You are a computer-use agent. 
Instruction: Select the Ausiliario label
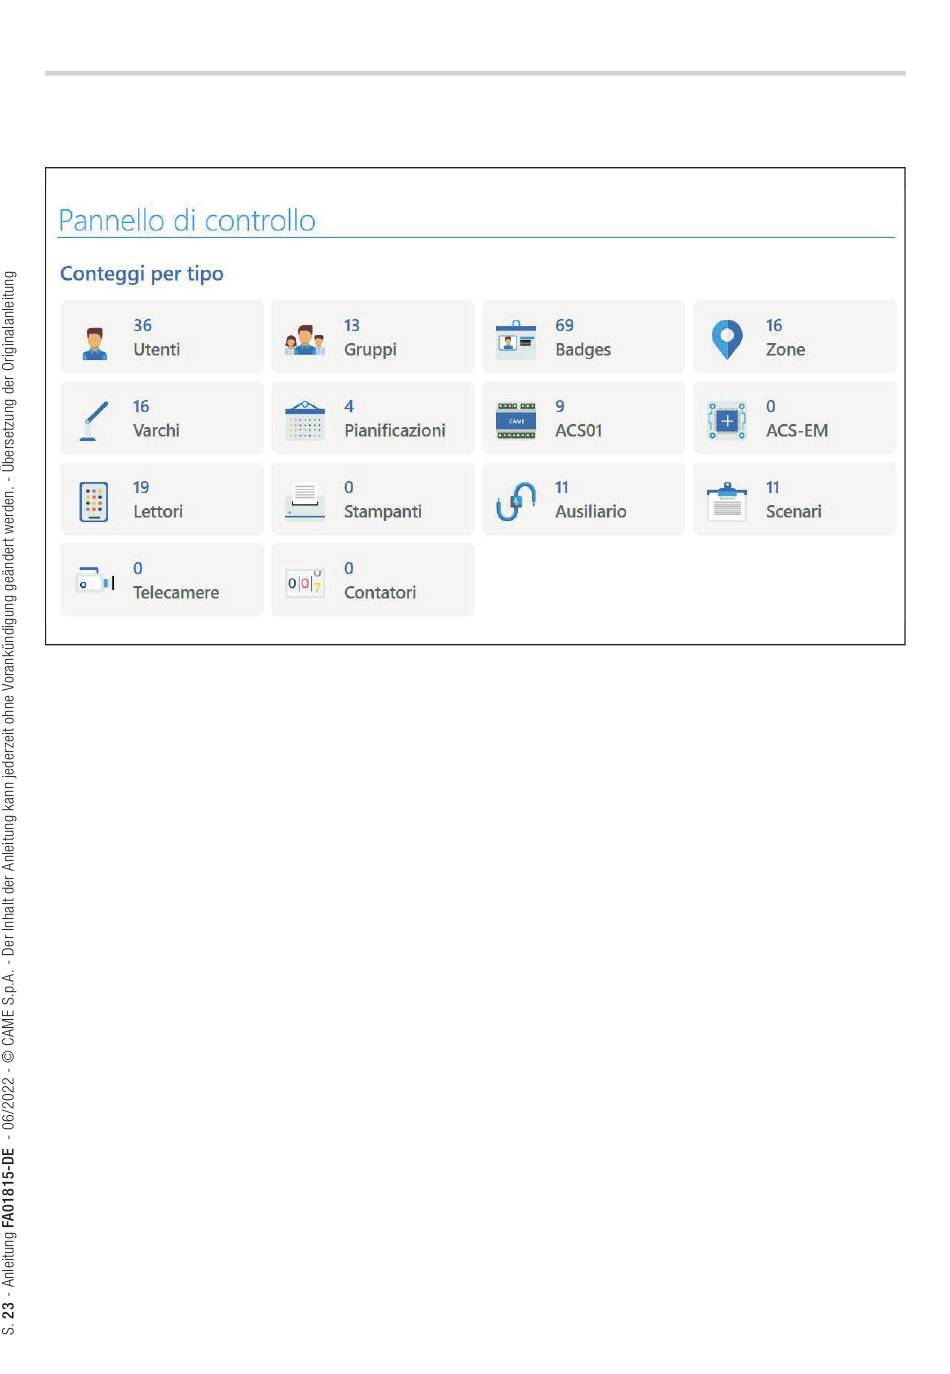[591, 512]
